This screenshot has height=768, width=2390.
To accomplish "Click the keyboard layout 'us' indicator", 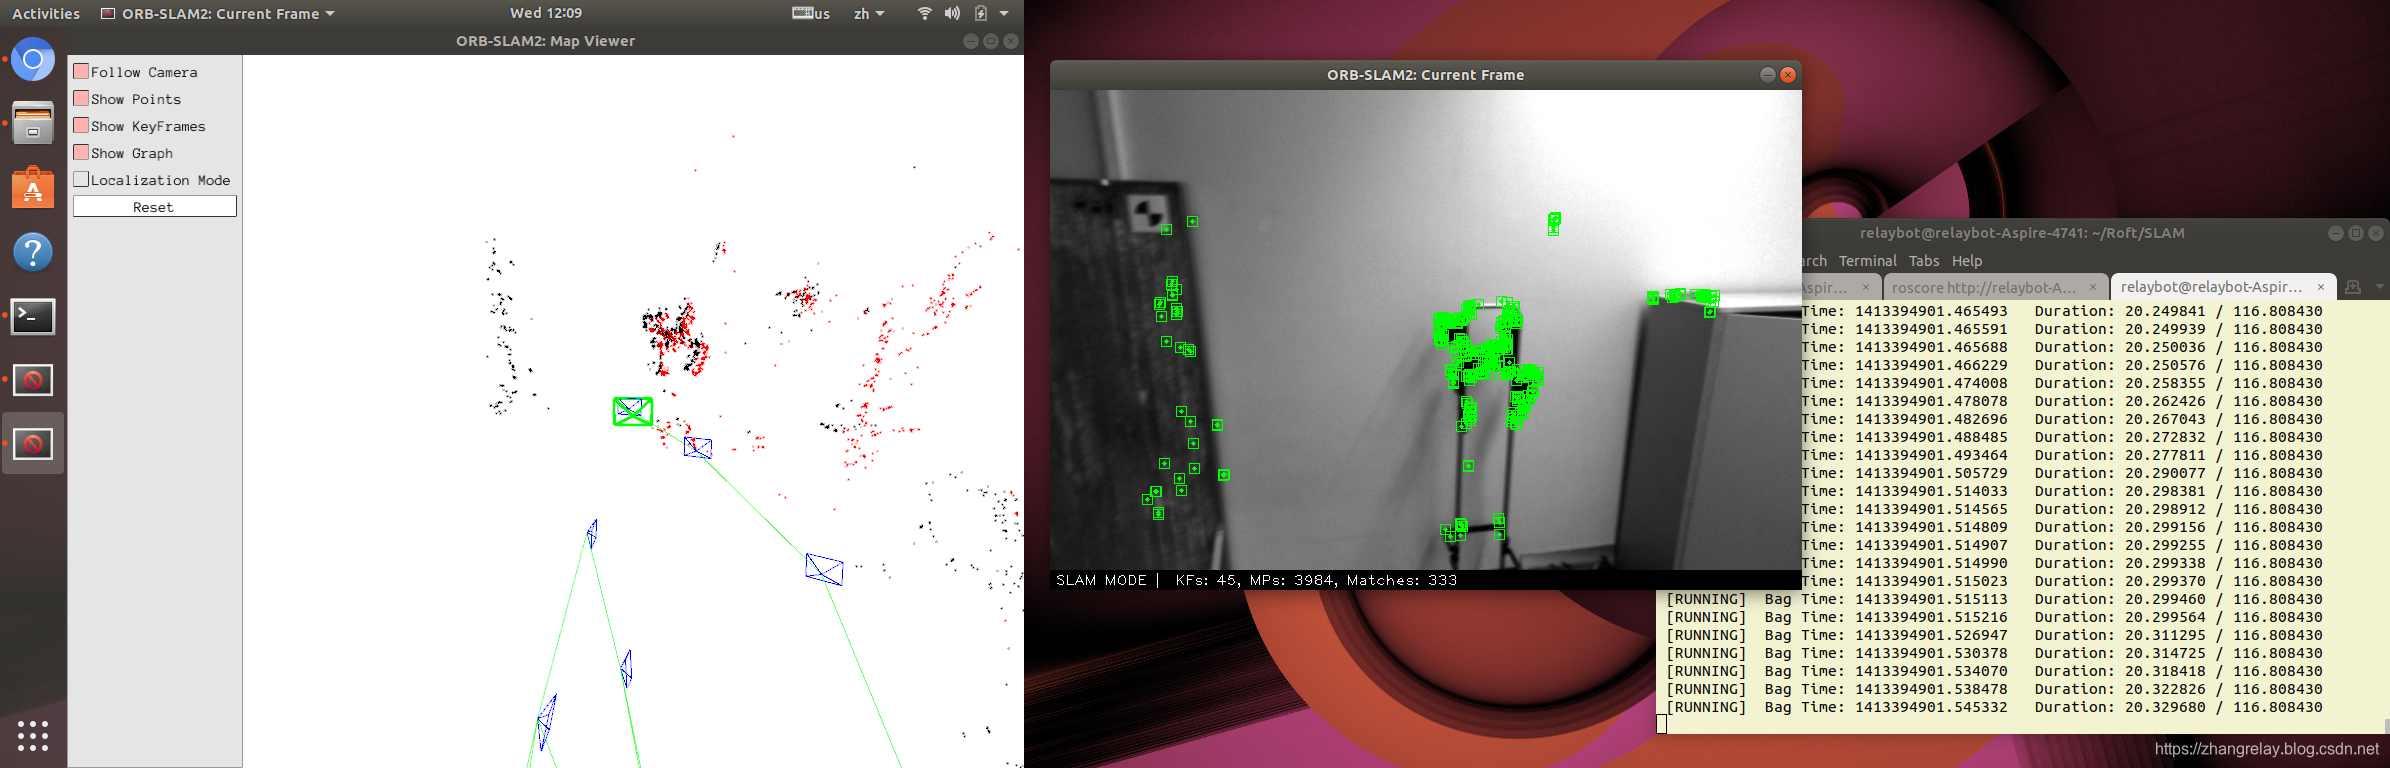I will pos(811,13).
